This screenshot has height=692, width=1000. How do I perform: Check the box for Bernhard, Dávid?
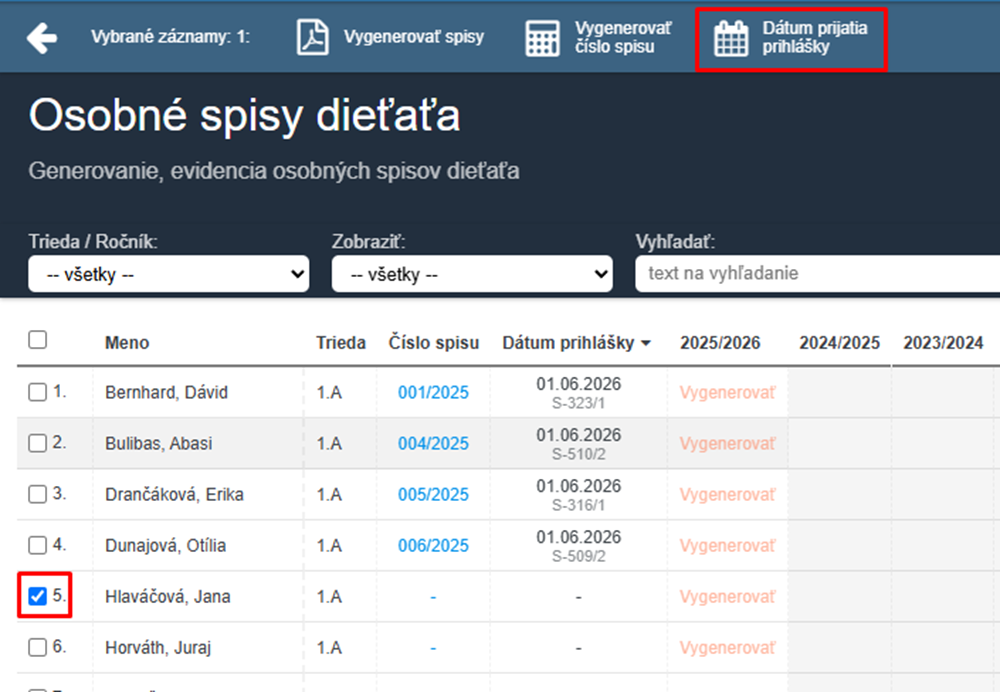38,392
